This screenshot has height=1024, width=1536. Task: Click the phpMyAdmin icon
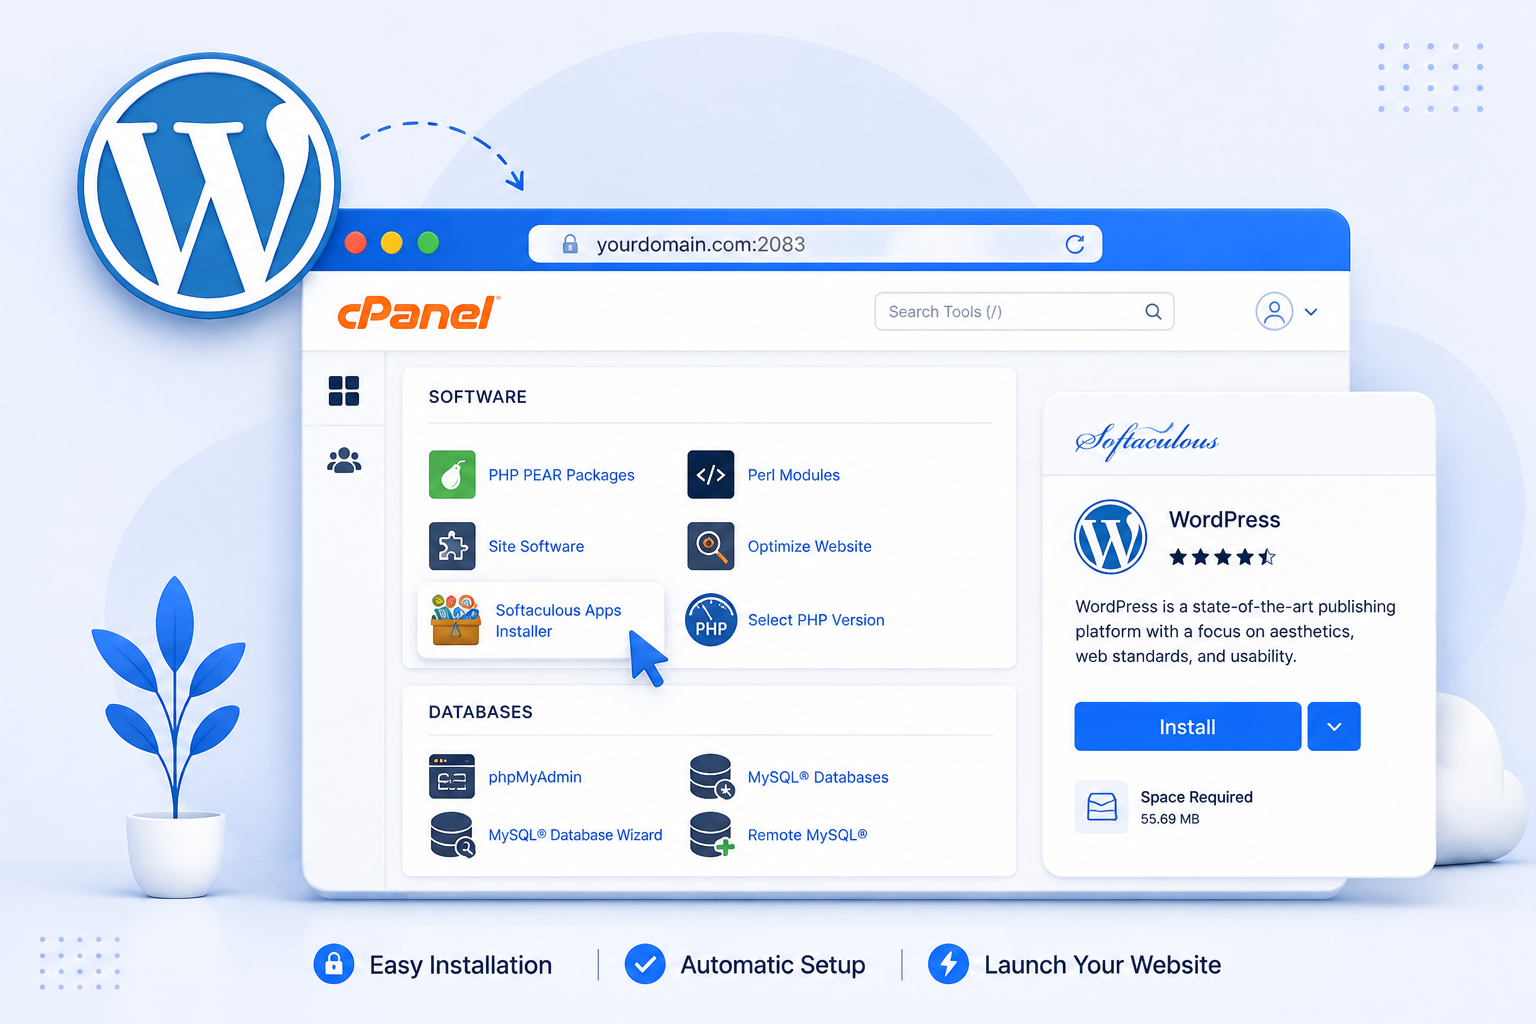452,777
